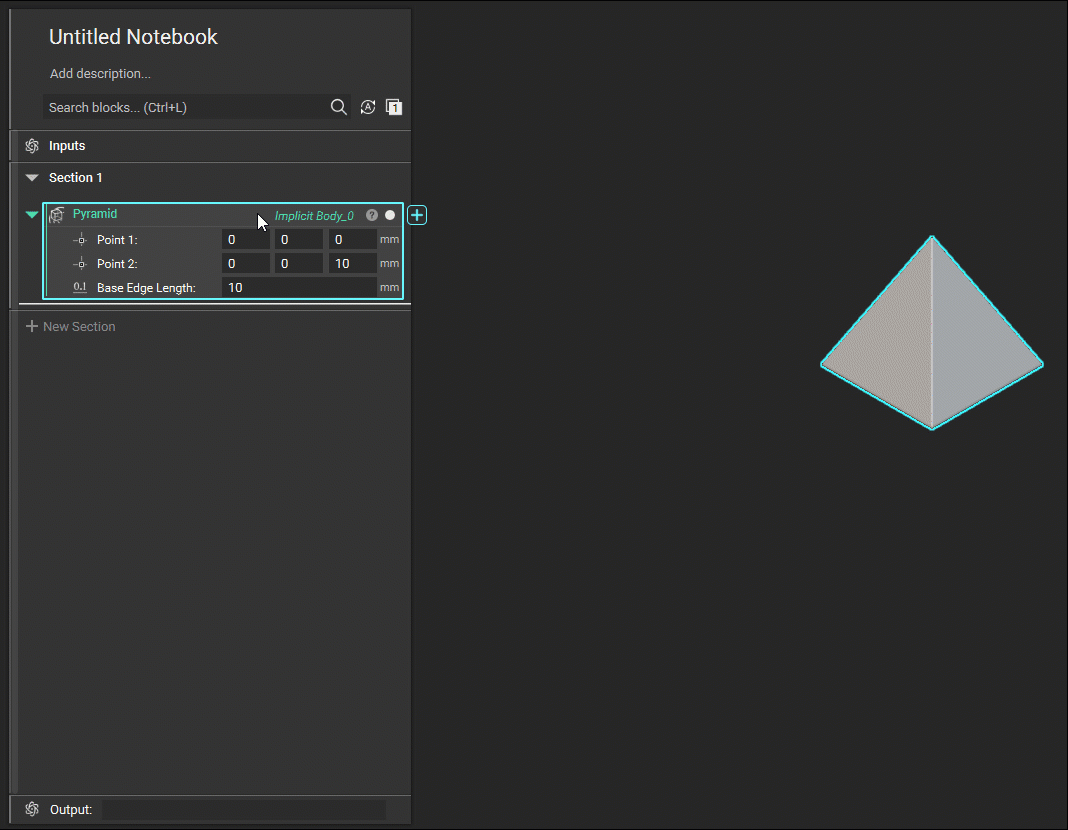1068x830 pixels.
Task: Click the Point 1 crosshair icon
Action: (x=80, y=240)
